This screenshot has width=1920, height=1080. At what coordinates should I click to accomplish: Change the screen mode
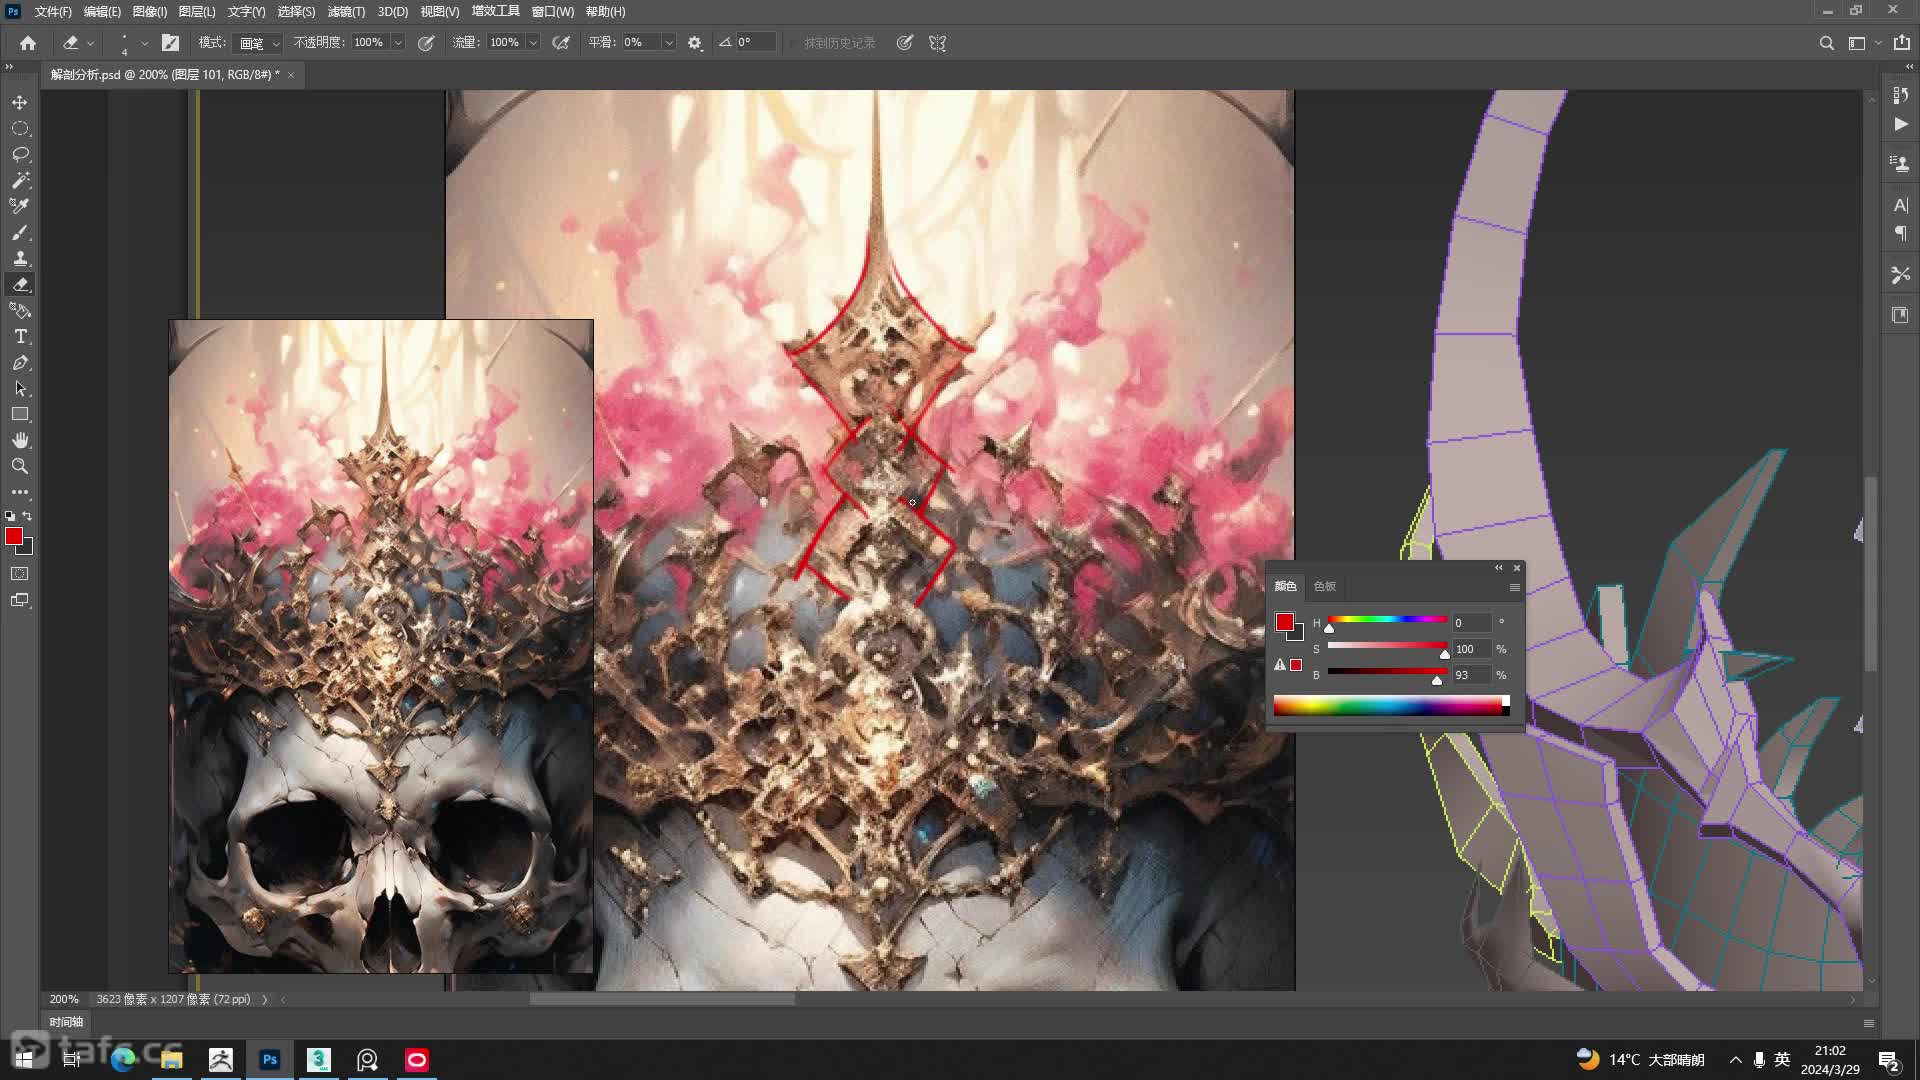click(x=20, y=600)
